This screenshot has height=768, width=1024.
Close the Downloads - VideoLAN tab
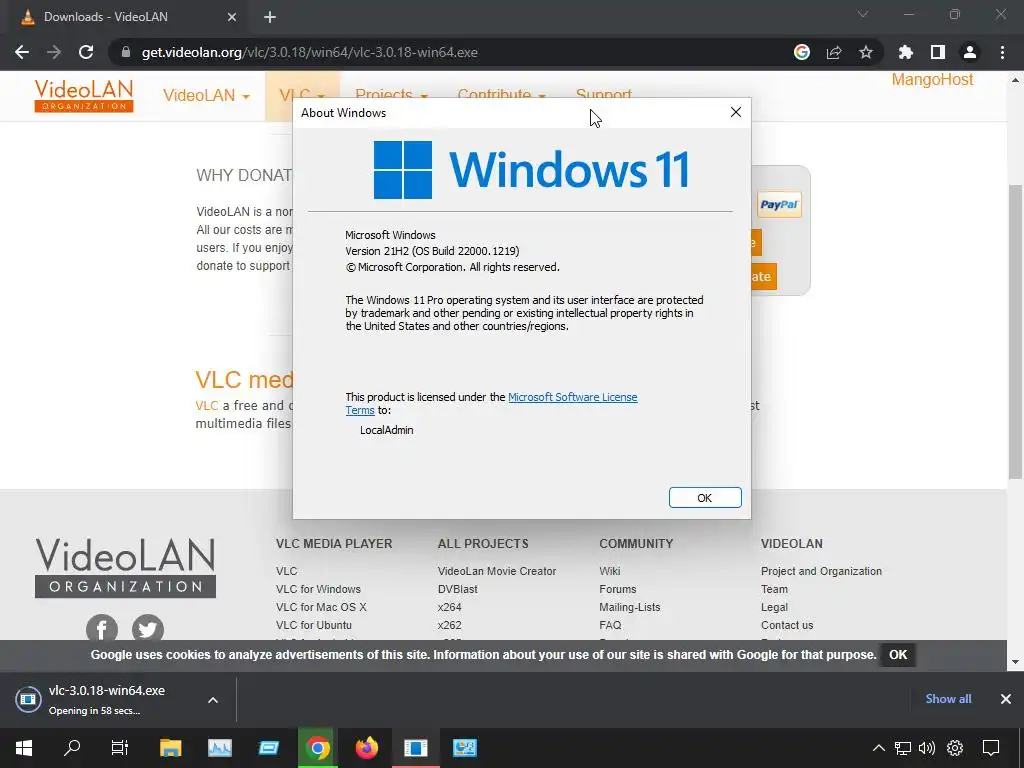(x=232, y=17)
